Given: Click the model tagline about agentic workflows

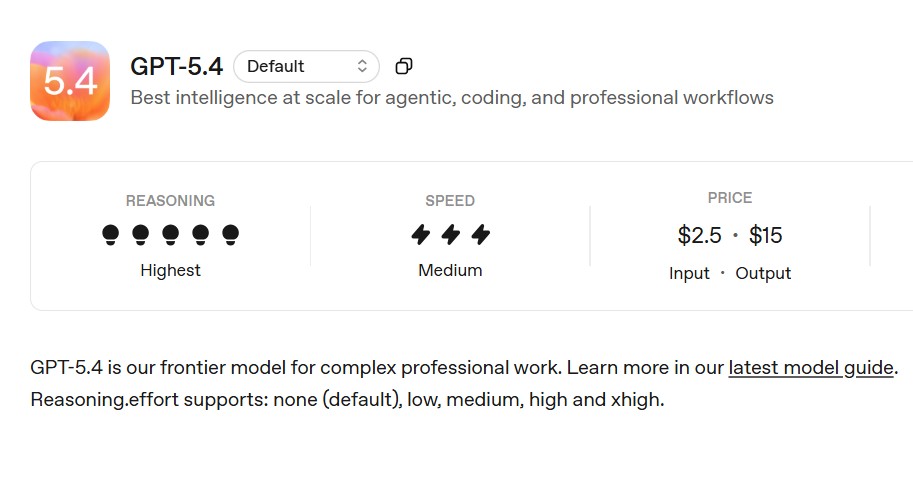Looking at the screenshot, I should (x=452, y=98).
